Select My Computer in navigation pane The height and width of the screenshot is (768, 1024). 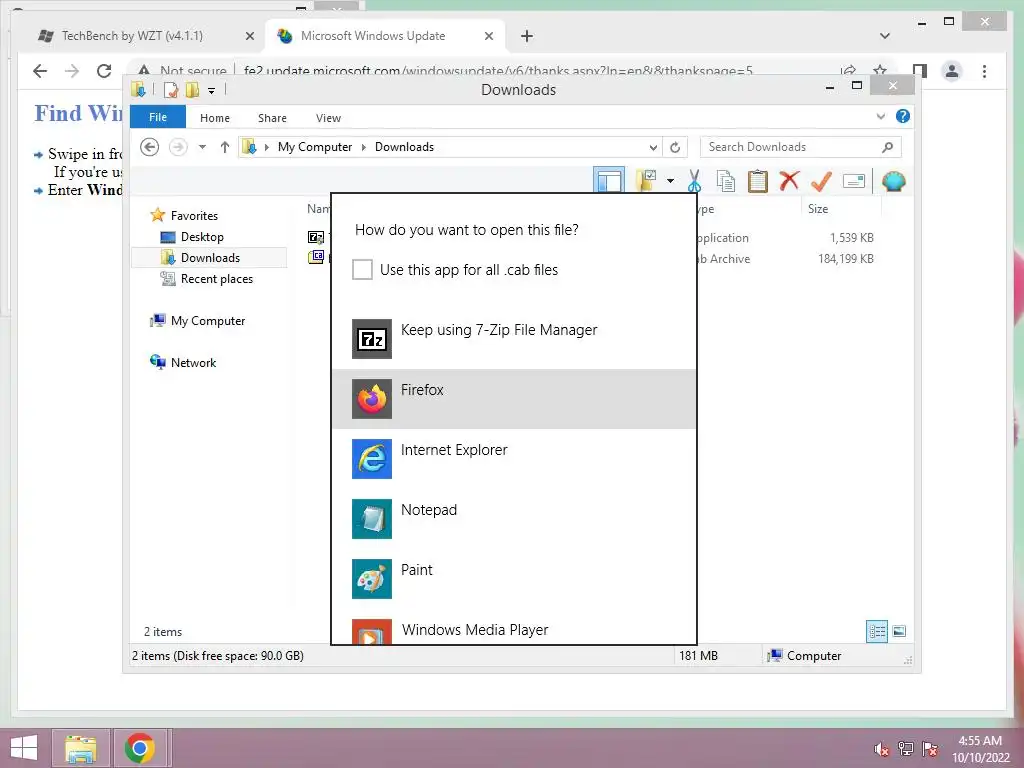pyautogui.click(x=208, y=321)
